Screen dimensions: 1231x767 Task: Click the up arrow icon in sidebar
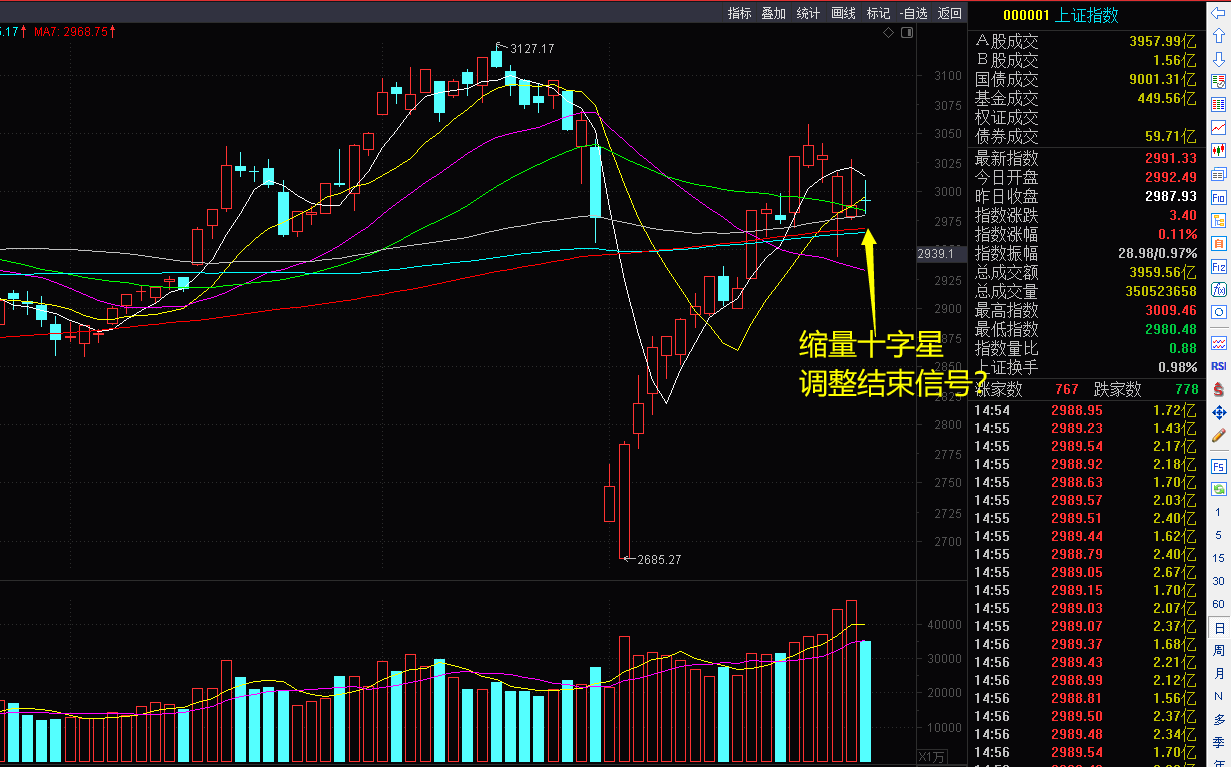(x=1218, y=35)
